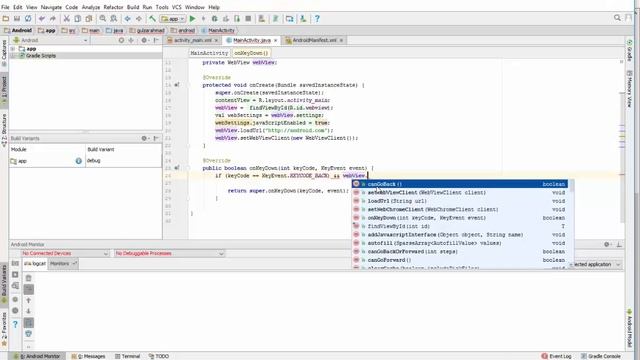The width and height of the screenshot is (640, 360).
Task: Click the Android Monitor settings gear icon
Action: (x=607, y=244)
